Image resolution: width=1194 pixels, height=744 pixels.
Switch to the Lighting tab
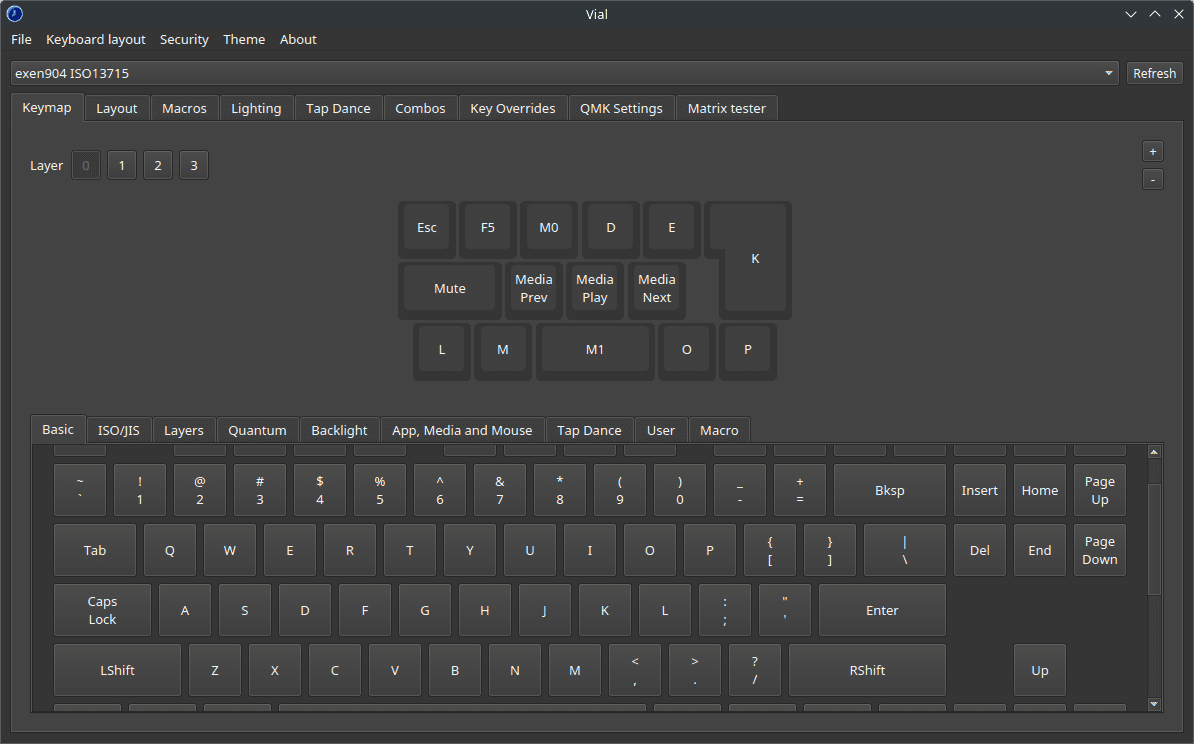point(256,108)
